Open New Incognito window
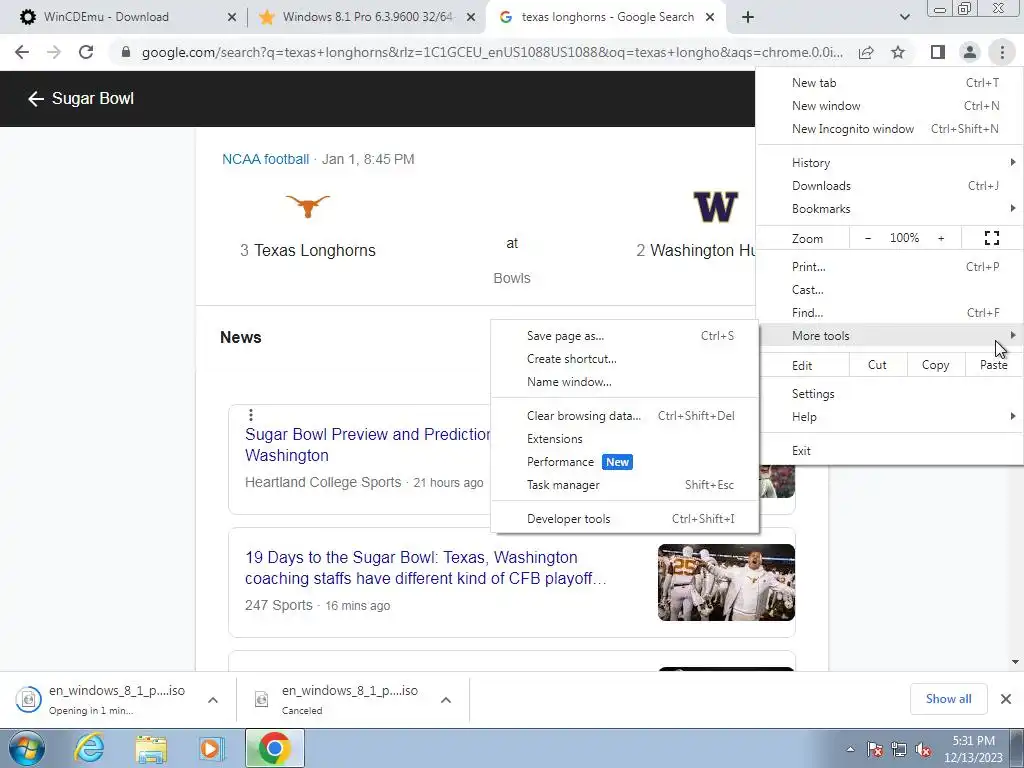 889,129
